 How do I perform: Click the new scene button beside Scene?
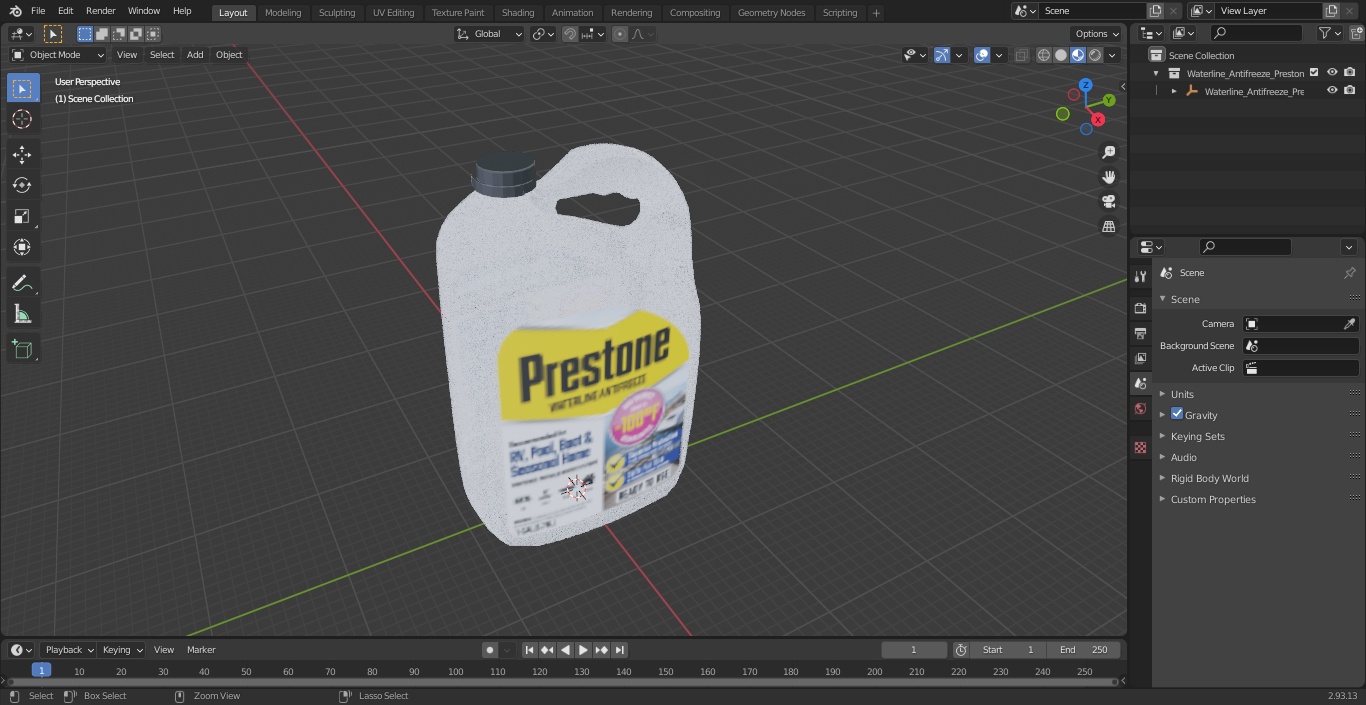[x=1155, y=11]
